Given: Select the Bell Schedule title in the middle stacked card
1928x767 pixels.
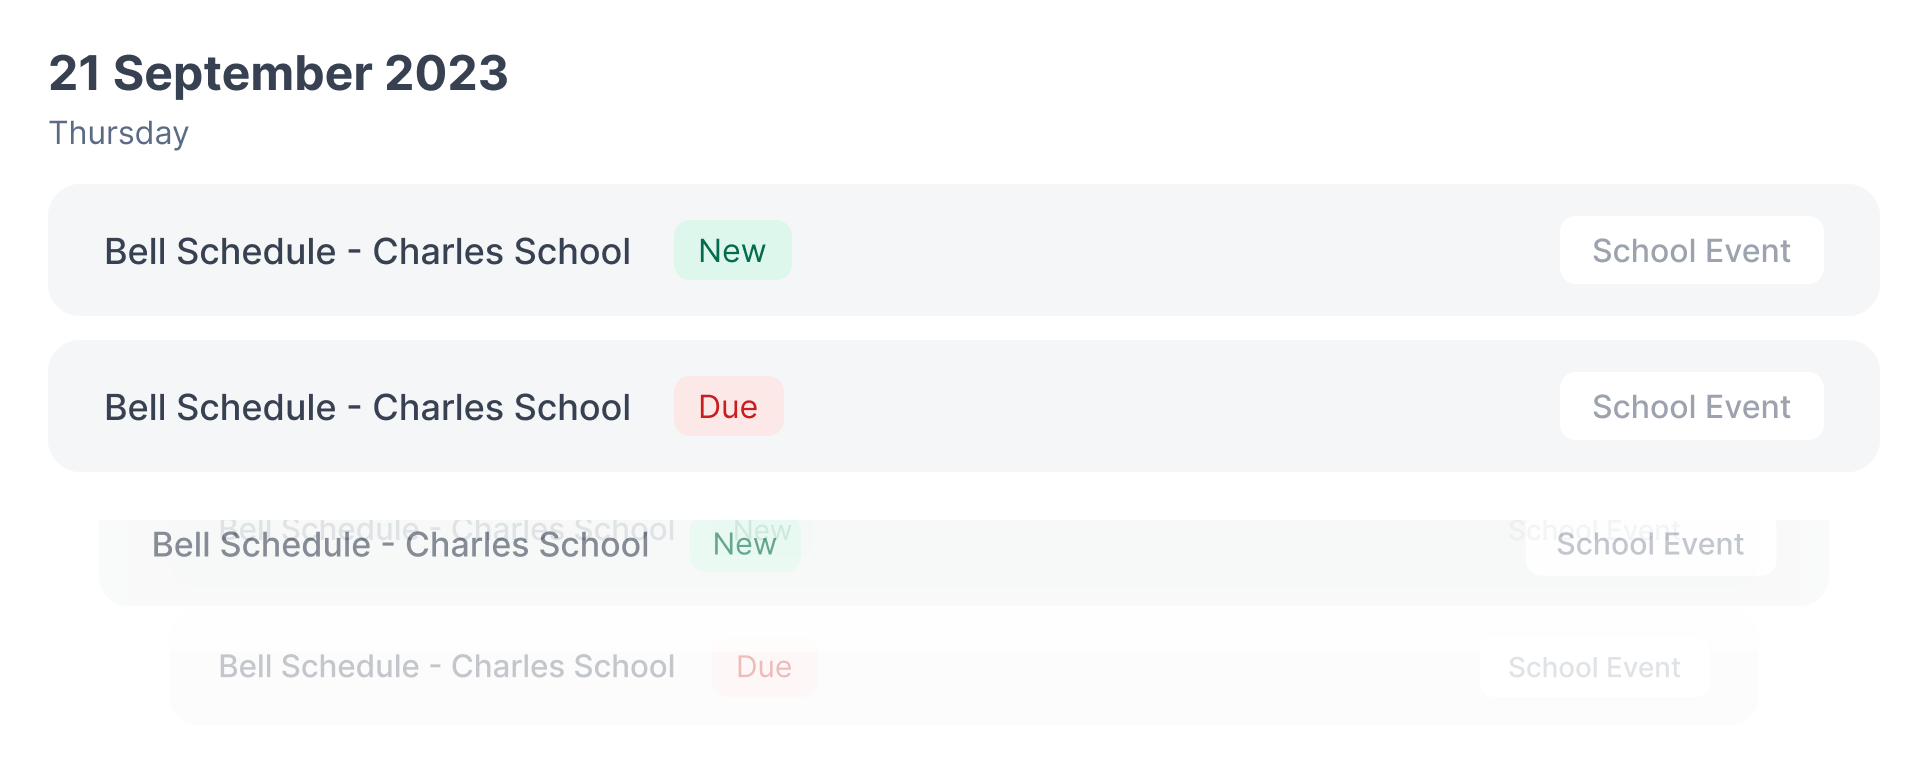Looking at the screenshot, I should pos(400,546).
